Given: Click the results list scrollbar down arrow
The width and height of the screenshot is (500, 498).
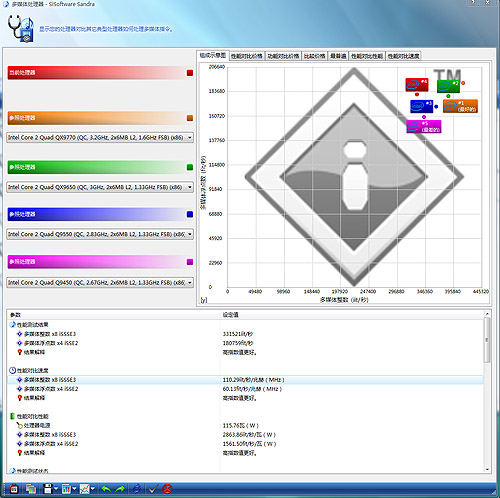Looking at the screenshot, I should click(x=487, y=469).
